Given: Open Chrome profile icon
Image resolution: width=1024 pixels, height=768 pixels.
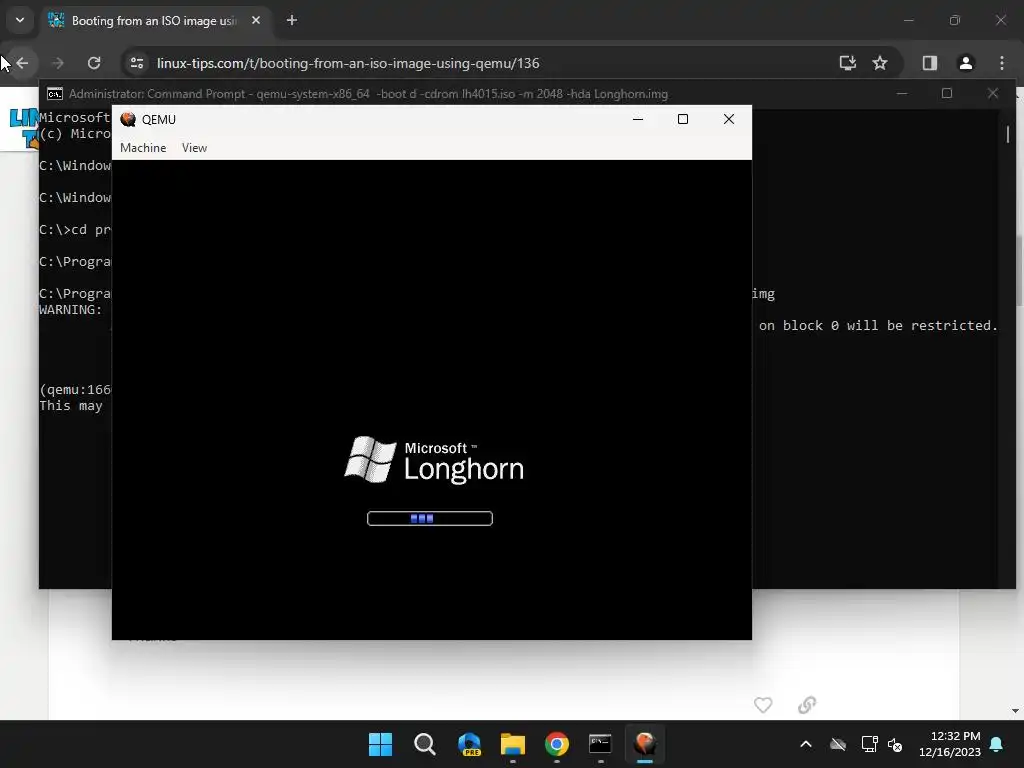Looking at the screenshot, I should 966,63.
